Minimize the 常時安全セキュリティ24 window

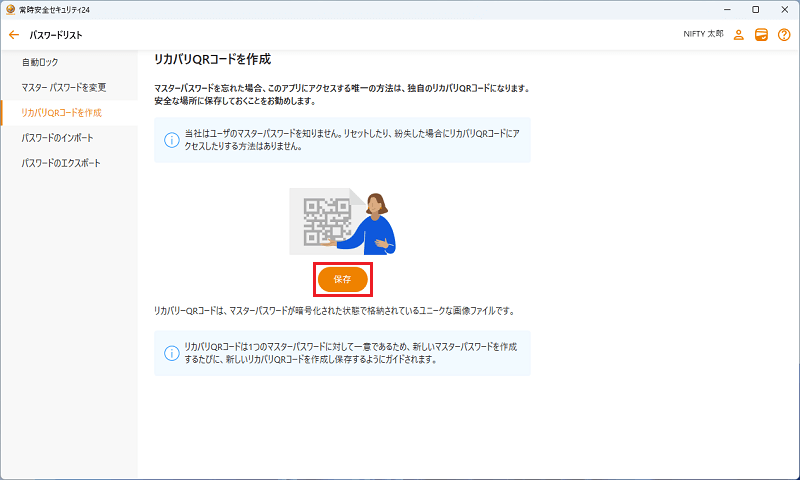click(728, 10)
